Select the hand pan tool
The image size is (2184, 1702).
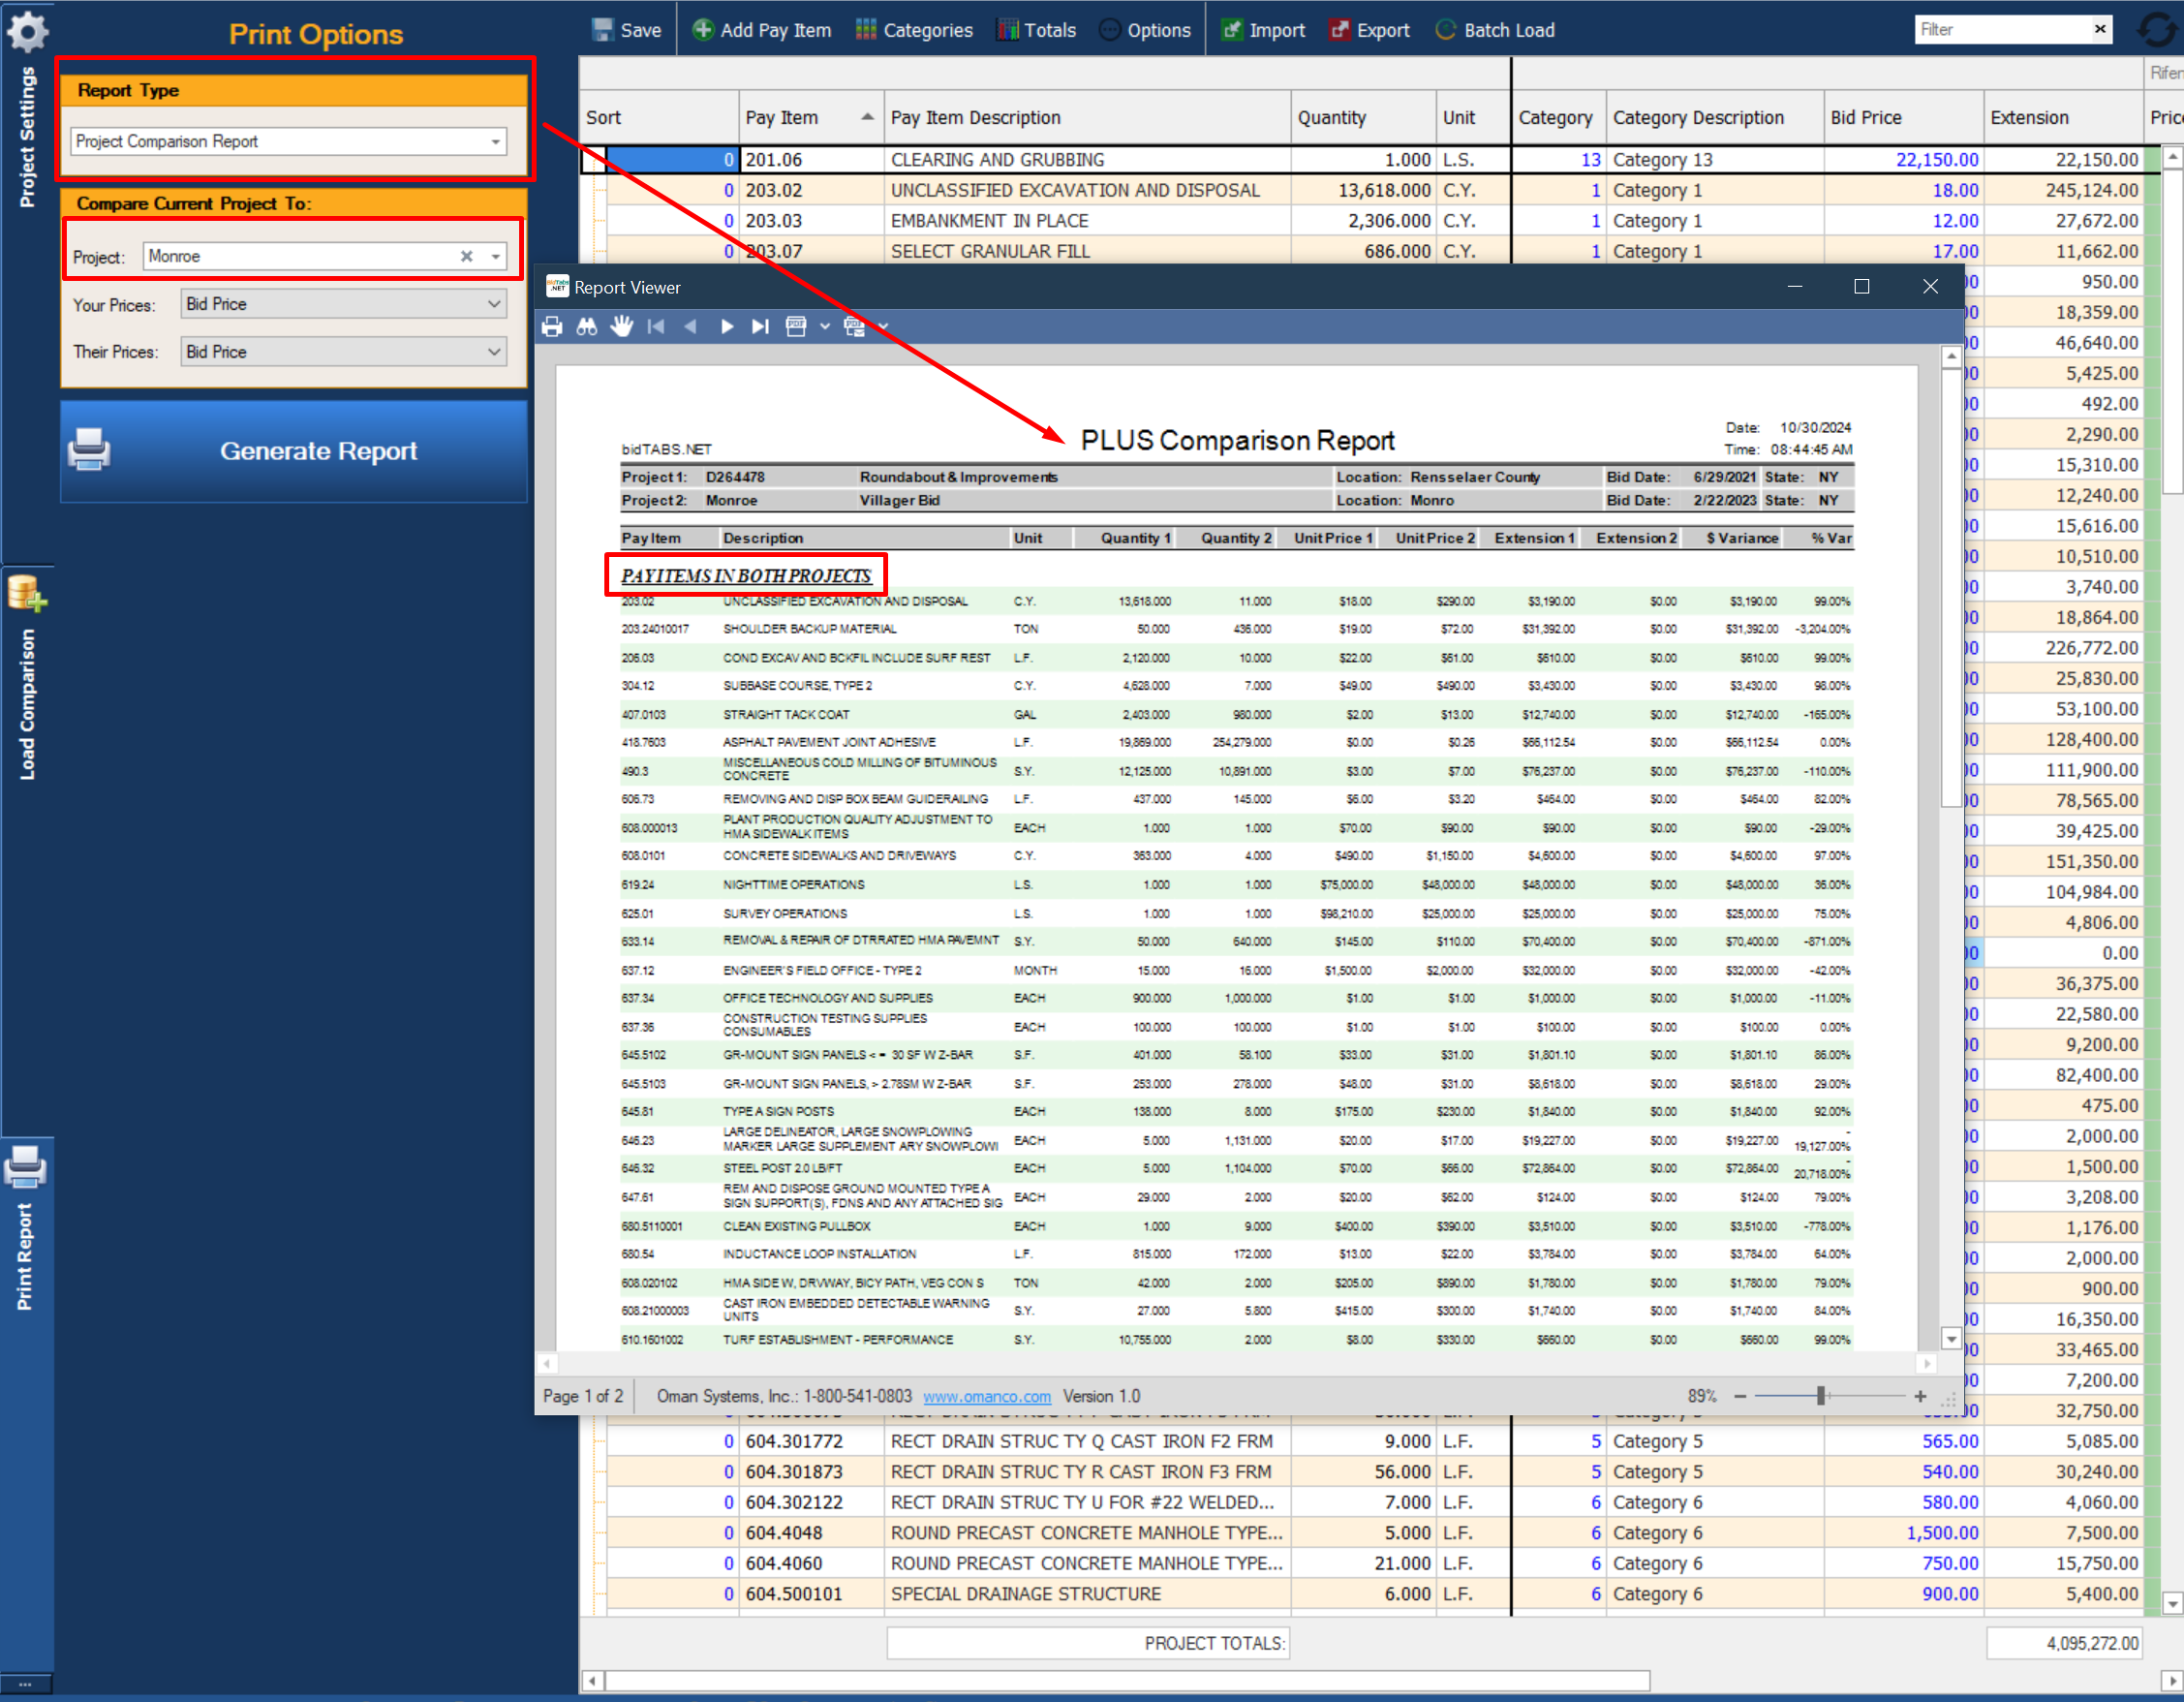[x=621, y=326]
